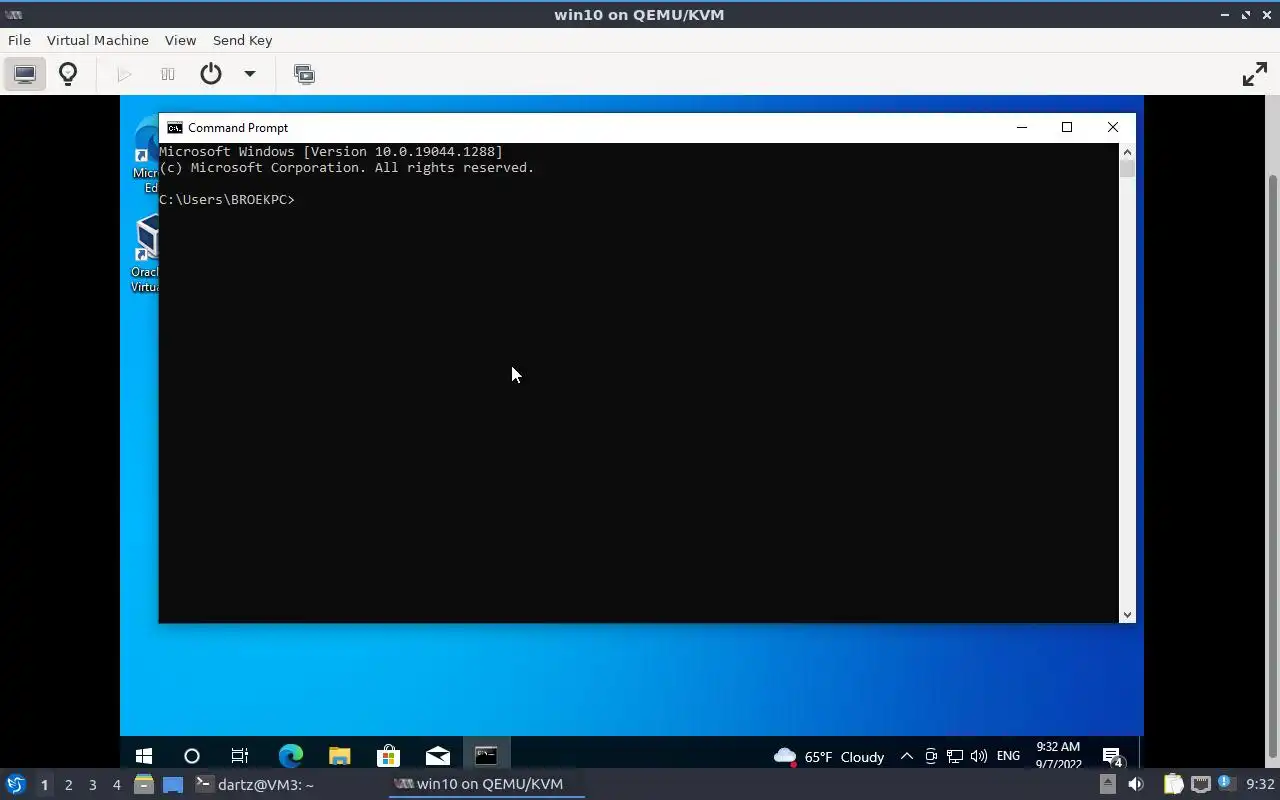Shut down the VM with power icon

click(211, 74)
